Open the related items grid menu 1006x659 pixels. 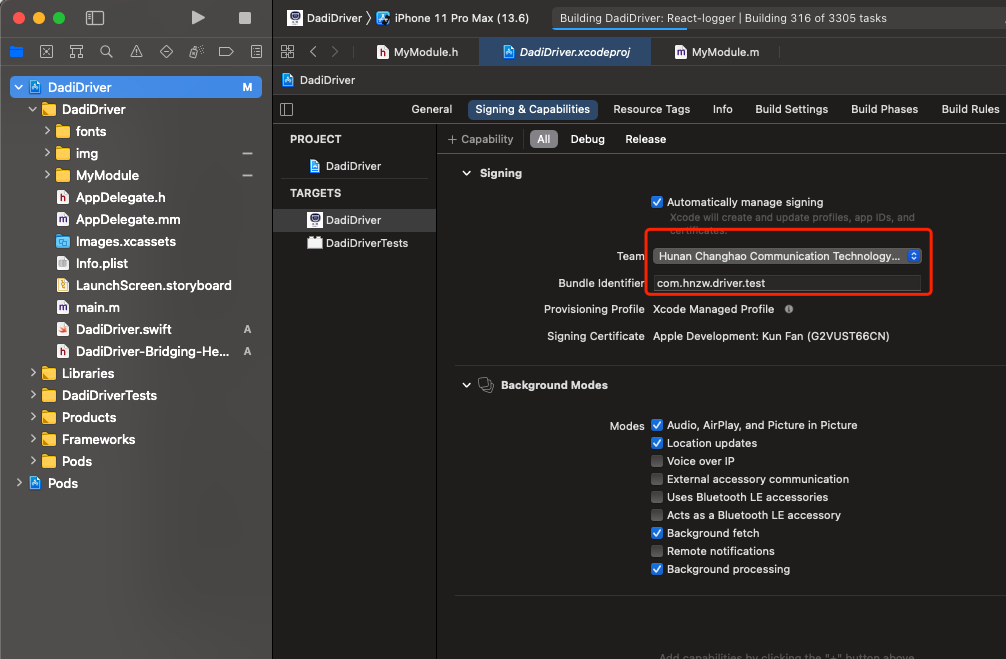(x=287, y=52)
